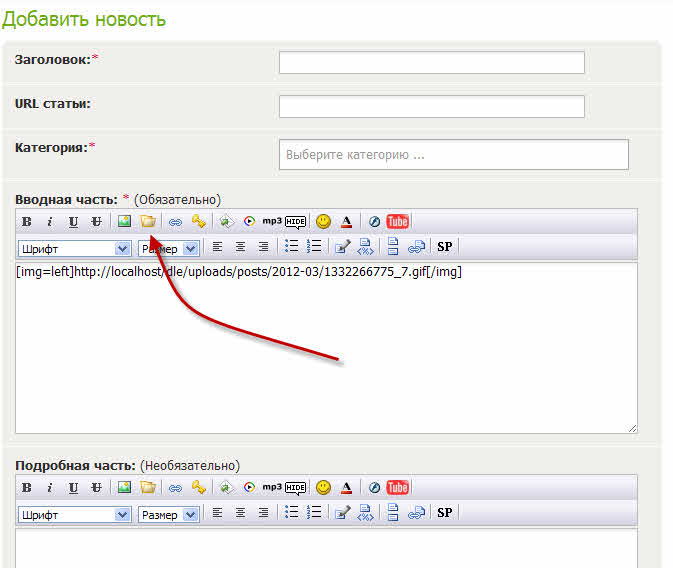This screenshot has width=673, height=568.
Task: Click the [img=left]http://localhost/dle/uploads text line
Action: tap(239, 272)
